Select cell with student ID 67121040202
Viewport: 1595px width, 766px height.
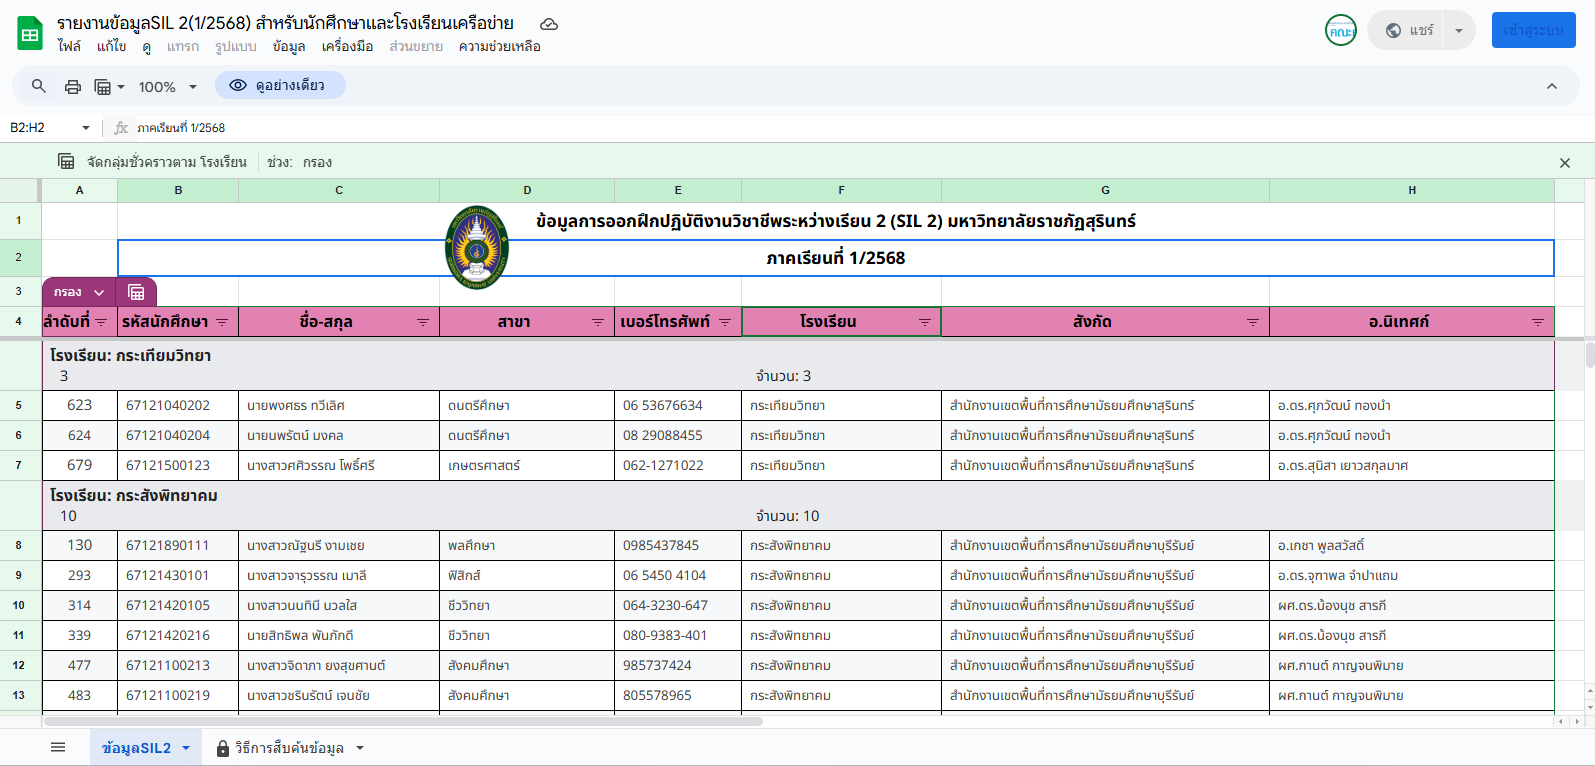pyautogui.click(x=178, y=405)
